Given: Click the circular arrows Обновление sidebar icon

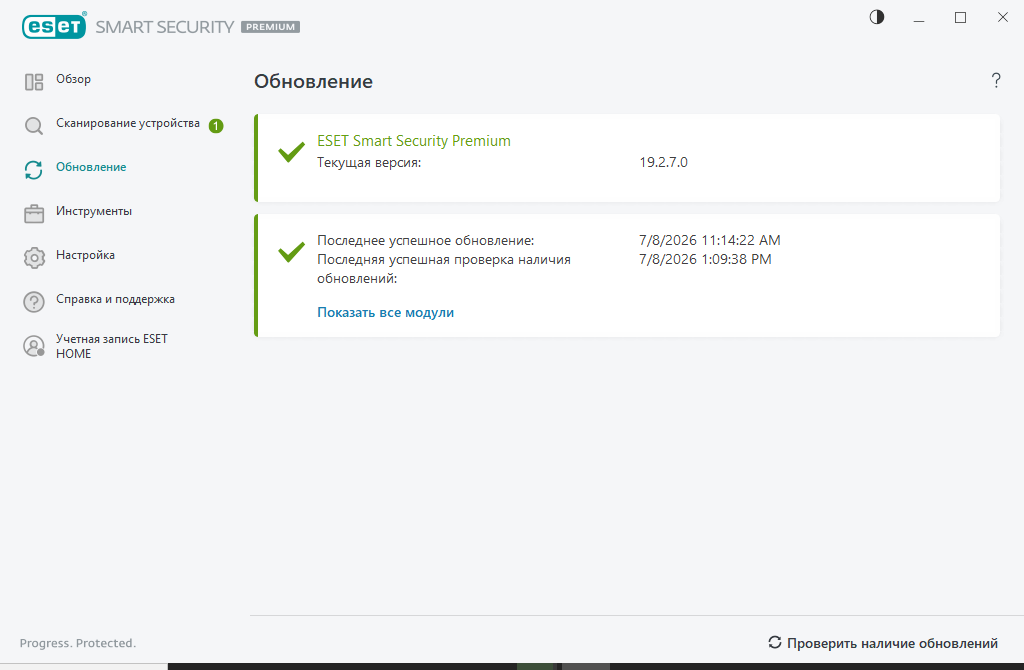Looking at the screenshot, I should point(34,170).
